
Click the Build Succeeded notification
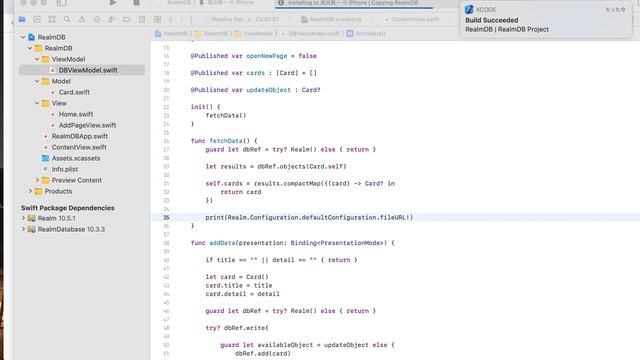pyautogui.click(x=546, y=19)
